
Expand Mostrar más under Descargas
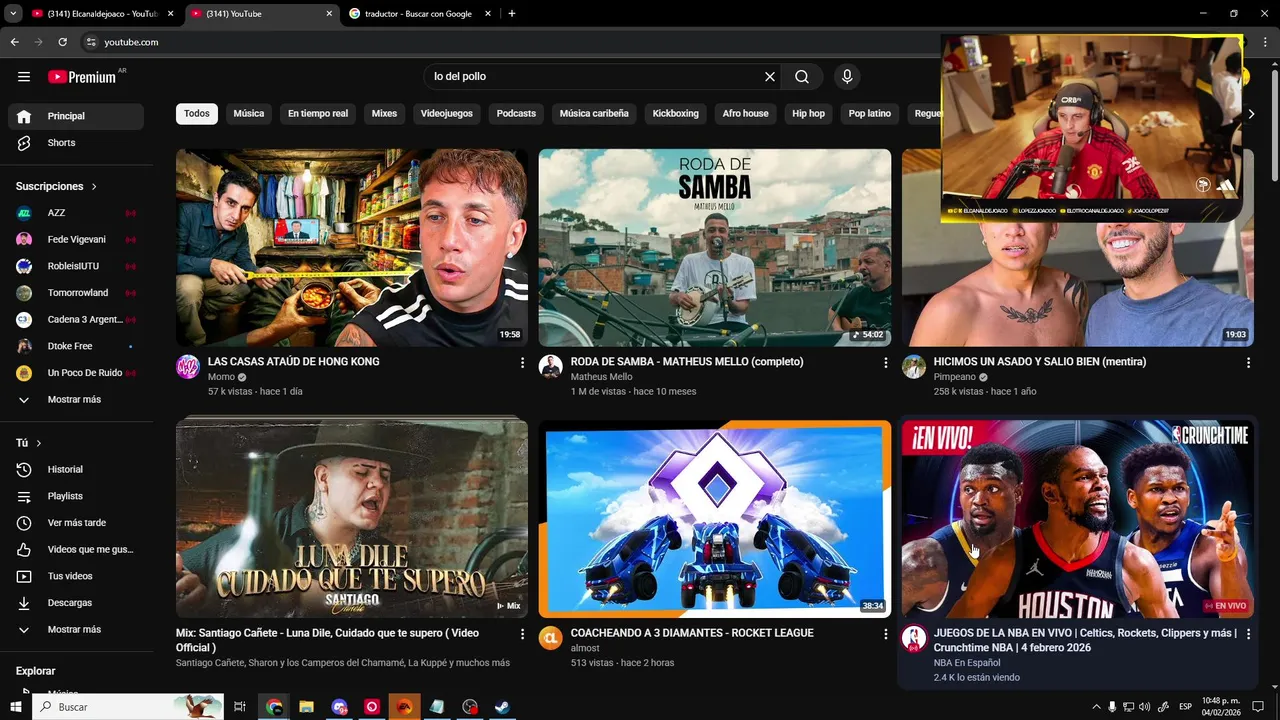[x=76, y=630]
